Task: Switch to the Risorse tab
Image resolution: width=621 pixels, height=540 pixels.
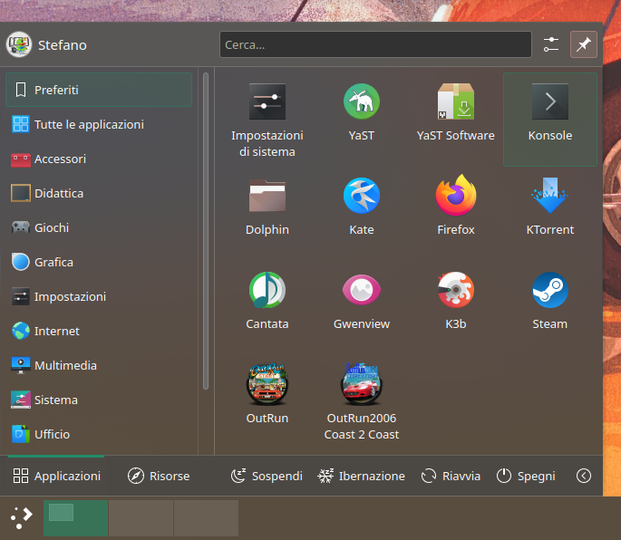Action: [158, 476]
